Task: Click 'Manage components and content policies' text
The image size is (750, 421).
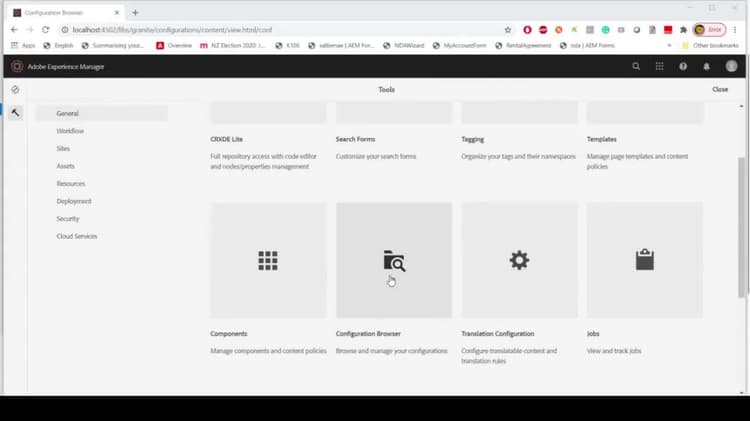Action: pyautogui.click(x=268, y=351)
